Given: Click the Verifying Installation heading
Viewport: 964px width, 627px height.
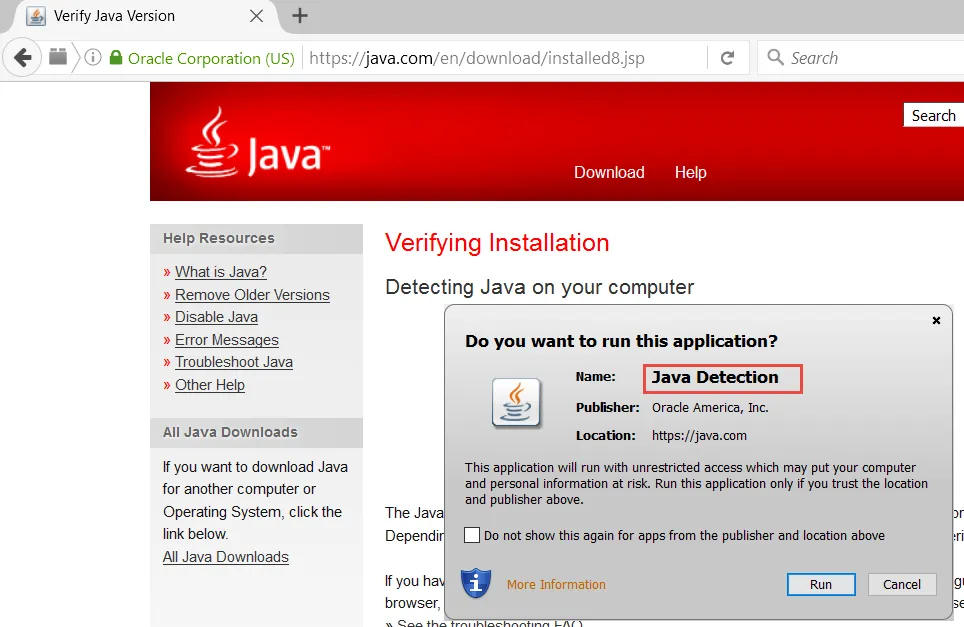Looking at the screenshot, I should tap(497, 243).
